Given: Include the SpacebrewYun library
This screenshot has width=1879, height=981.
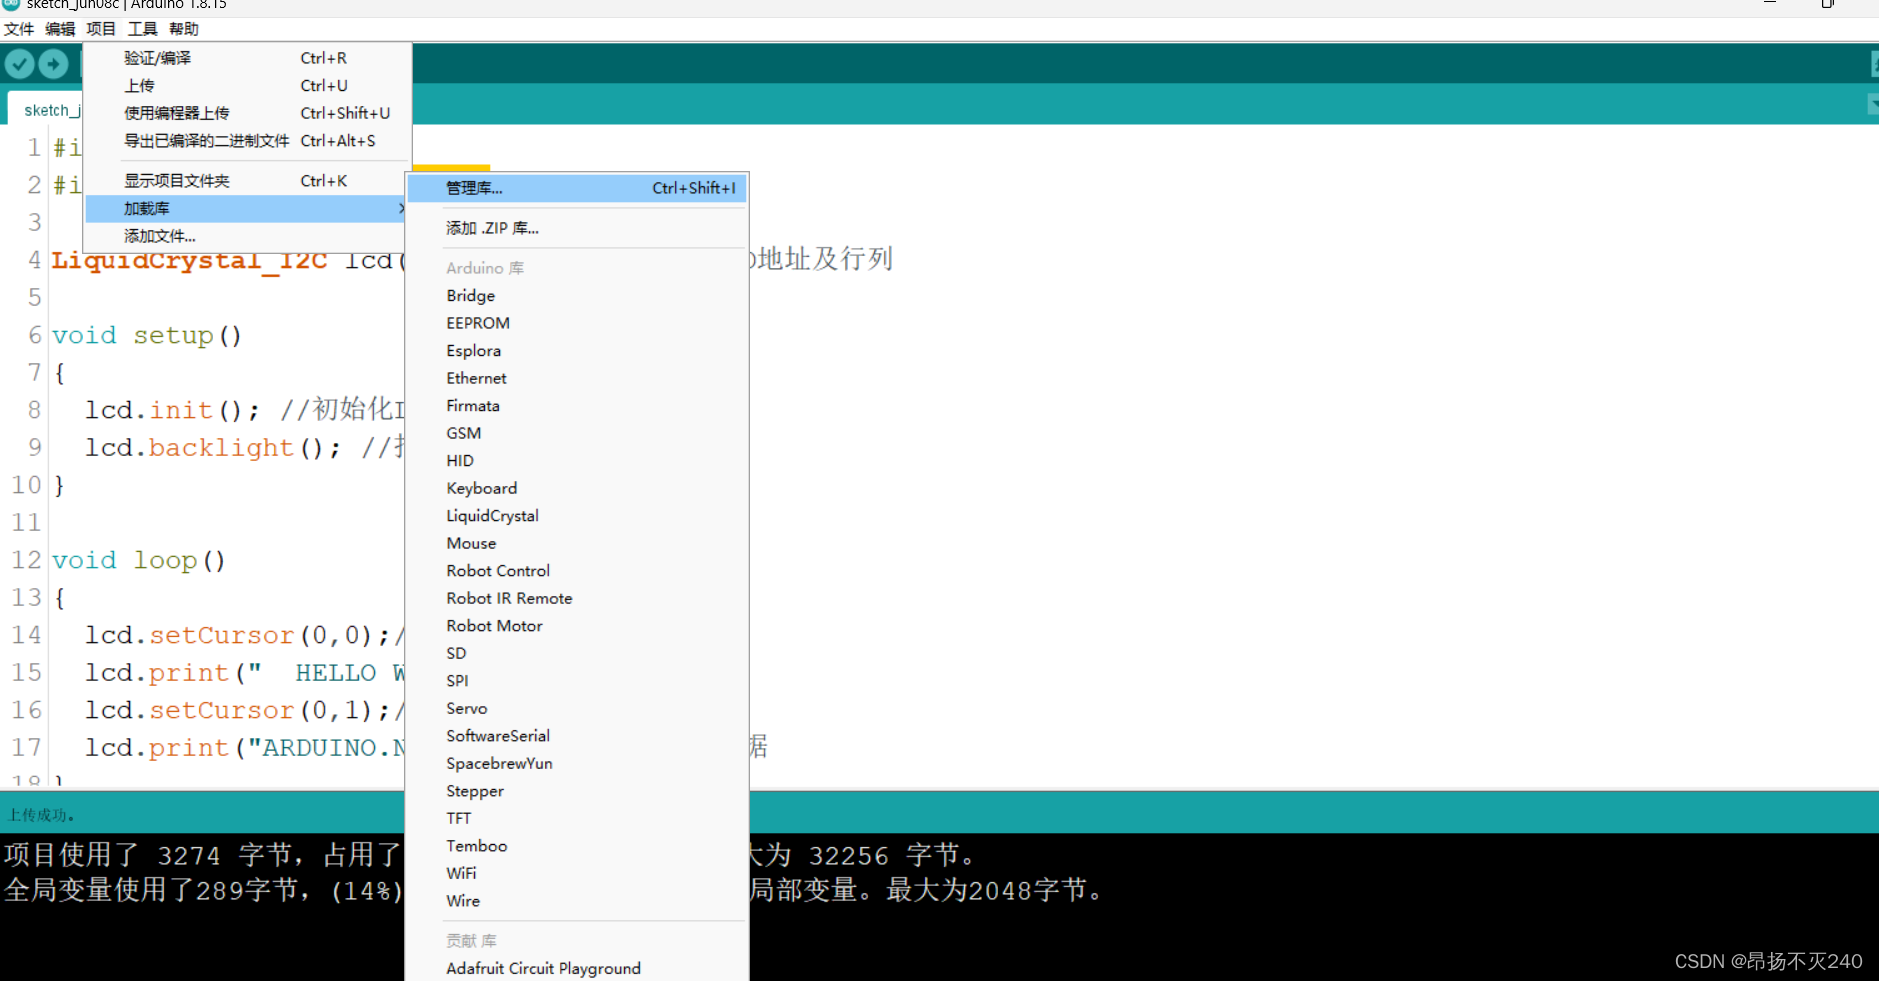Looking at the screenshot, I should pos(577,763).
